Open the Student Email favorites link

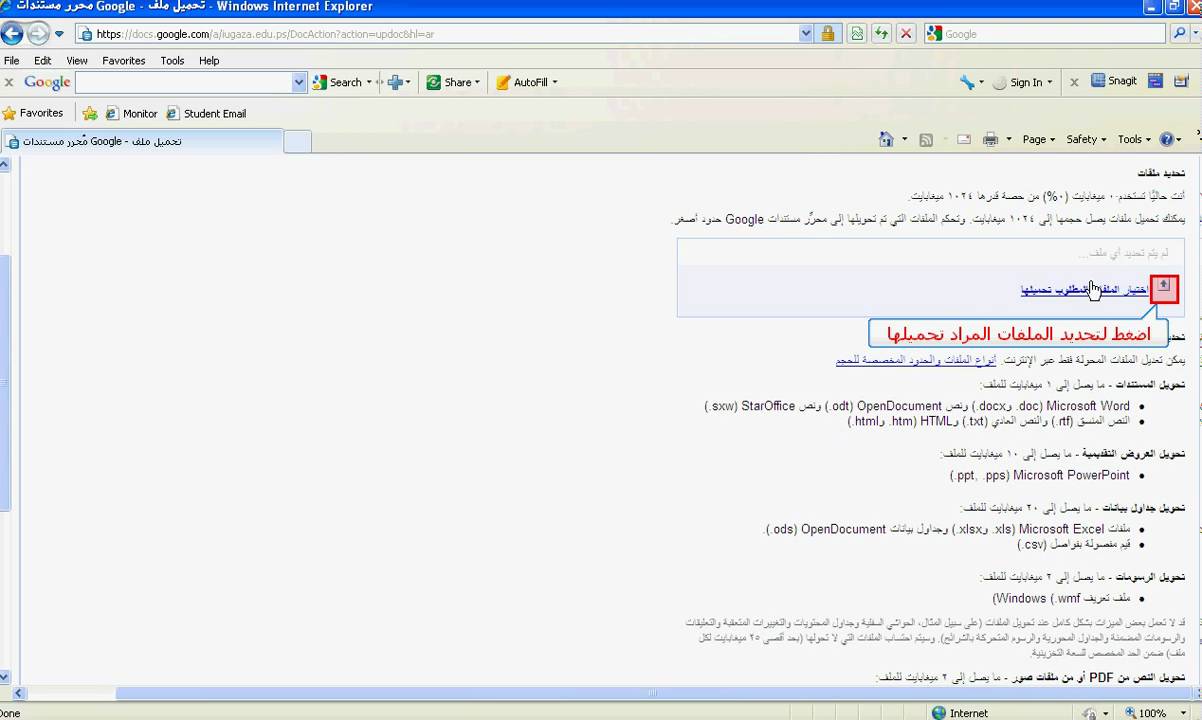click(x=206, y=114)
